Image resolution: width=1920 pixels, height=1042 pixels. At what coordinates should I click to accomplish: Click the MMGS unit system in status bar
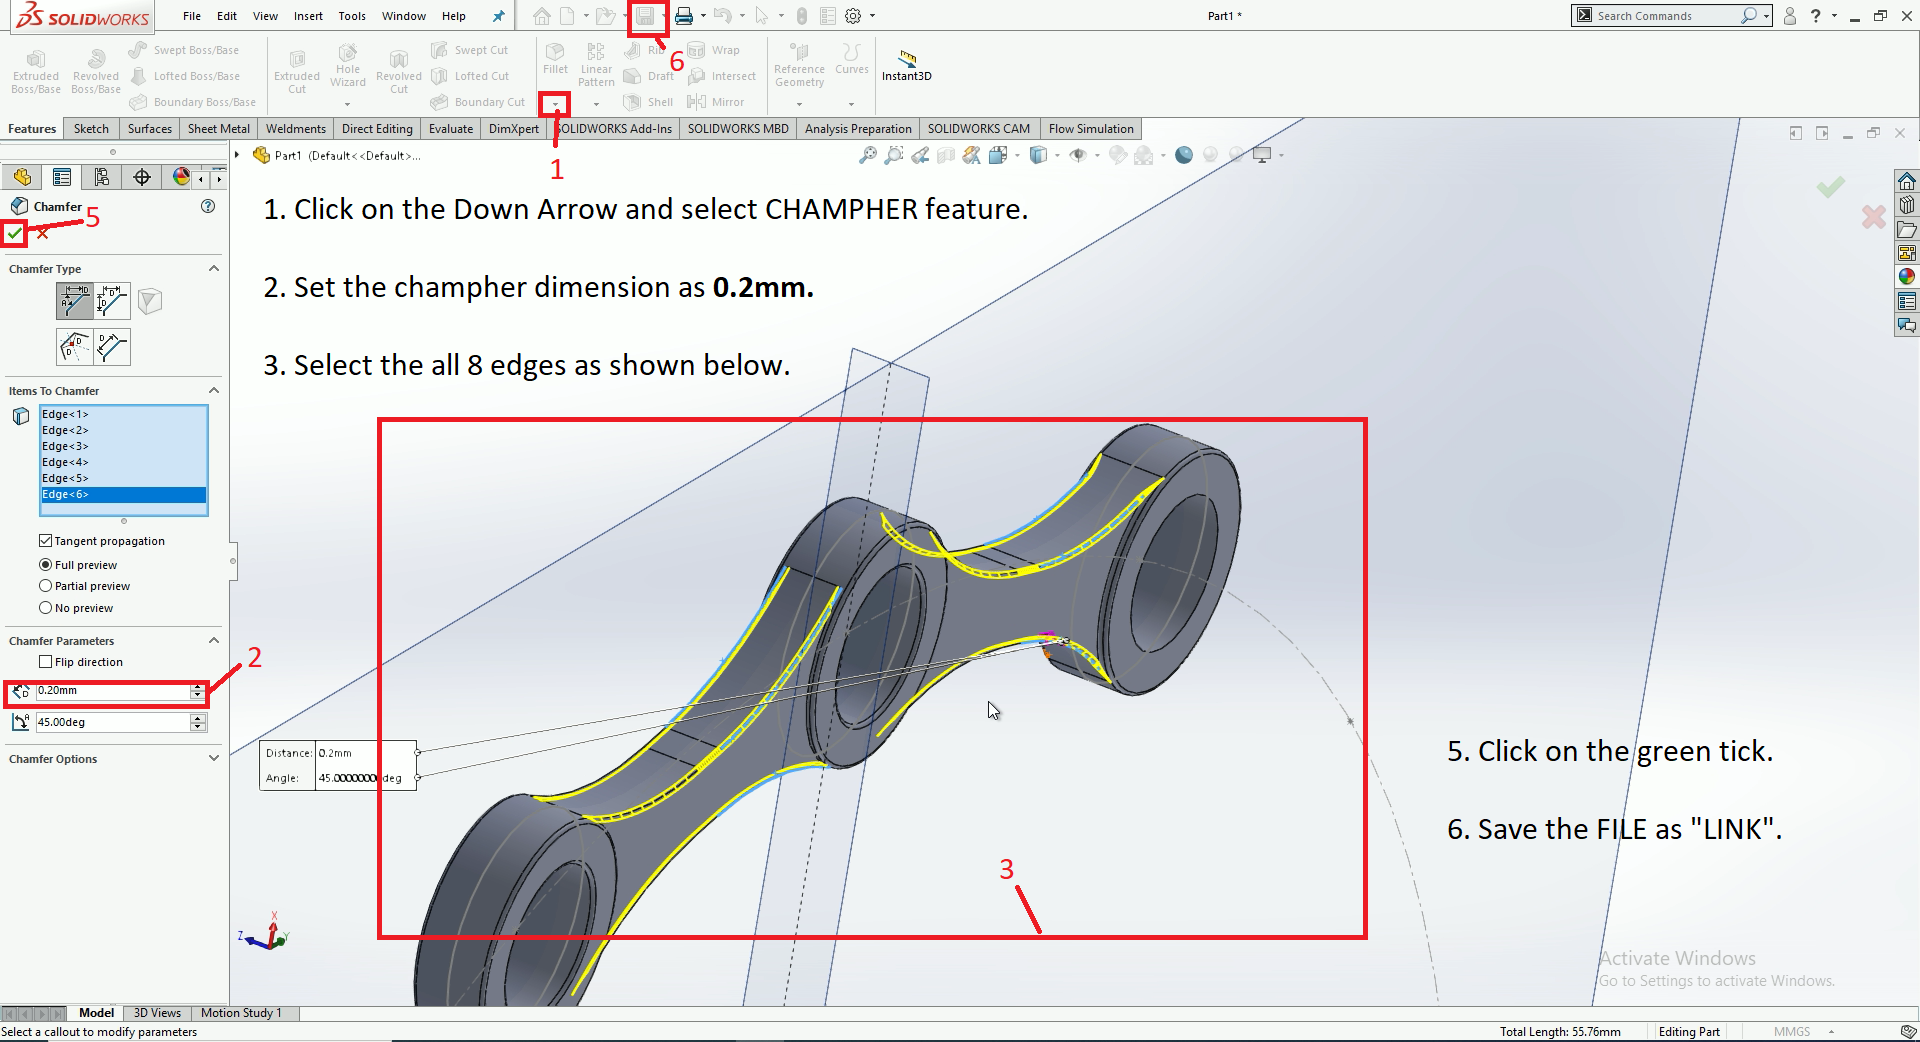[1792, 1032]
